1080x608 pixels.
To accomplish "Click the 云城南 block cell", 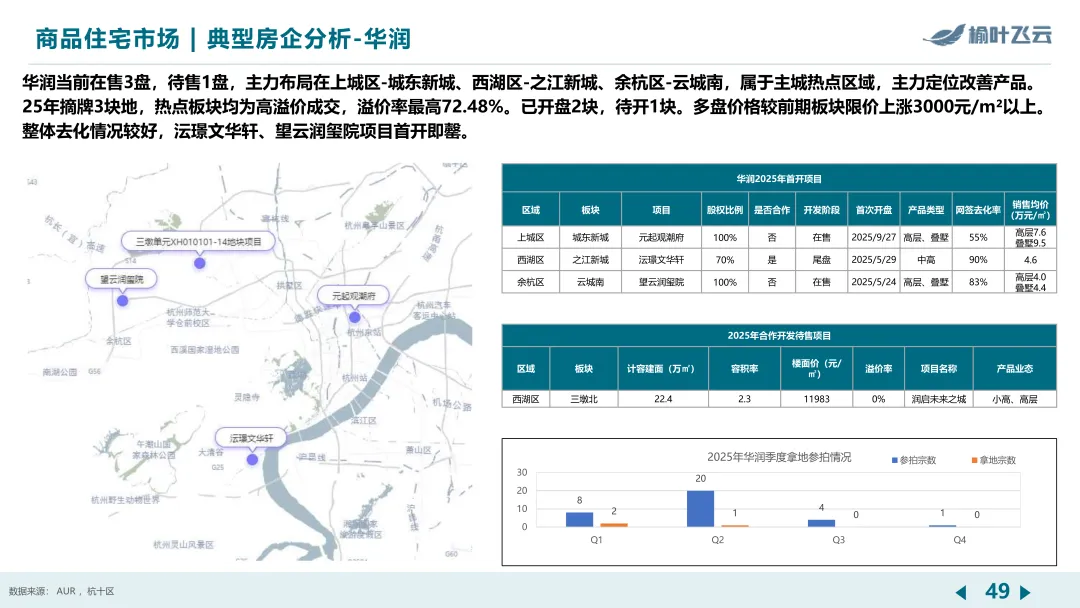I will 590,282.
